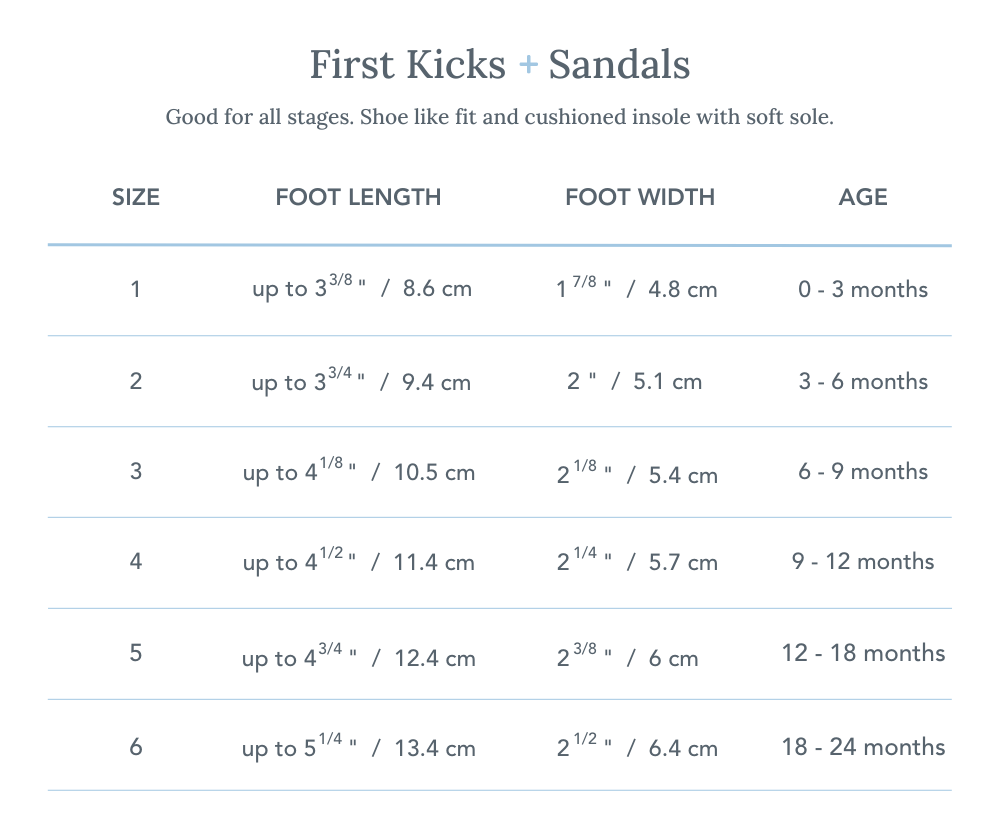
Task: Click the blue plus sign in title
Action: (528, 66)
